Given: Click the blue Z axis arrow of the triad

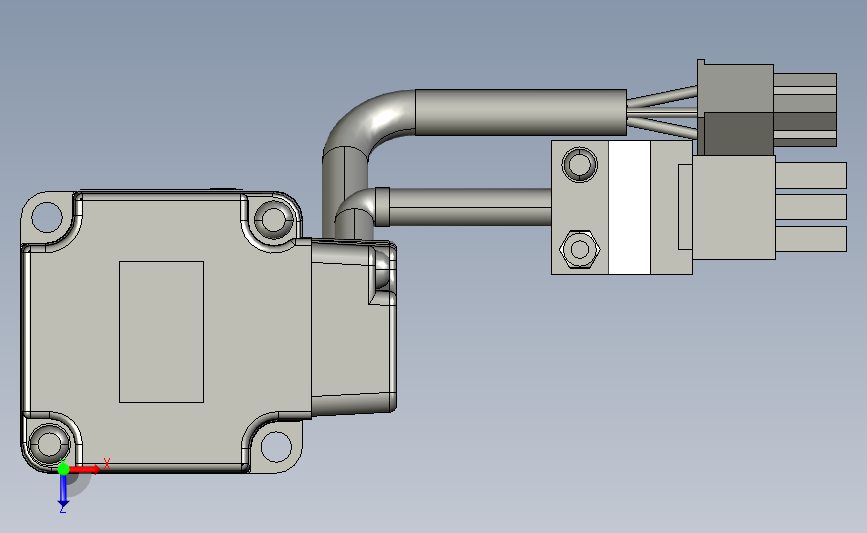Looking at the screenshot, I should [63, 490].
